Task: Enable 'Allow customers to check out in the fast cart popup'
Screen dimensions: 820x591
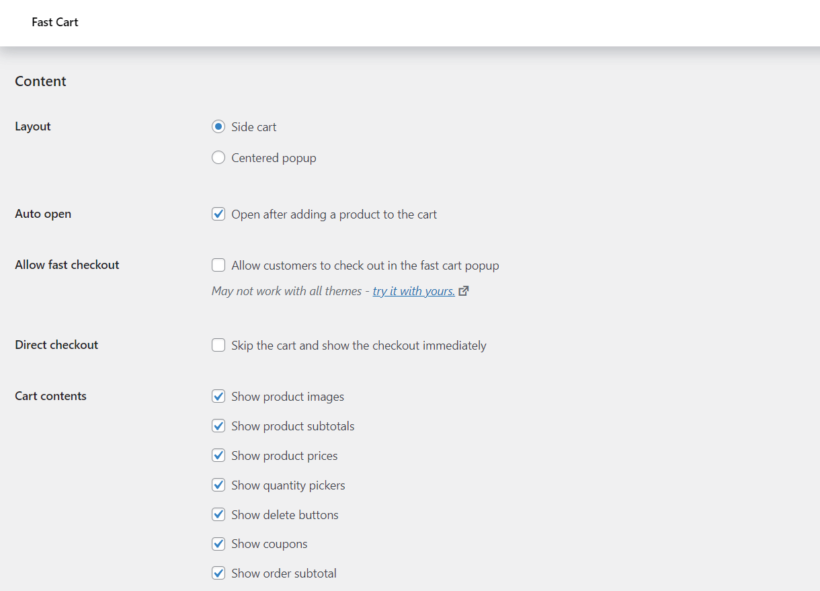Action: click(218, 264)
